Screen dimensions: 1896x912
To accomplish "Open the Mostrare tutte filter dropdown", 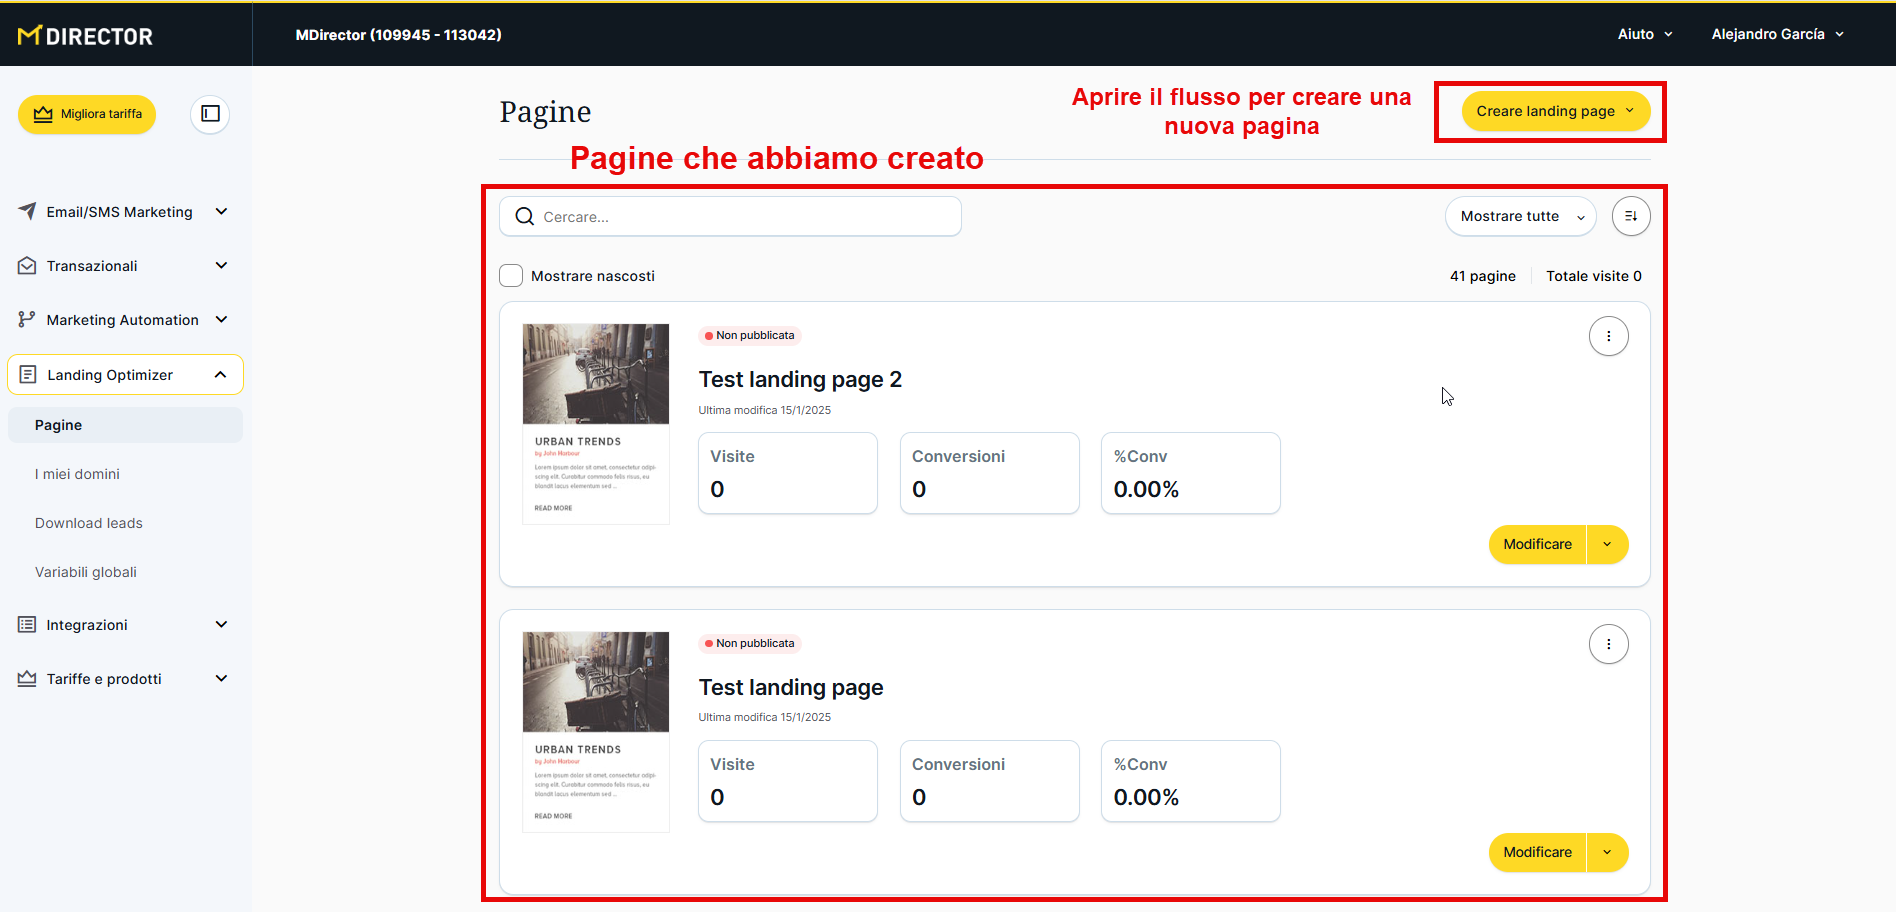I will coord(1520,216).
